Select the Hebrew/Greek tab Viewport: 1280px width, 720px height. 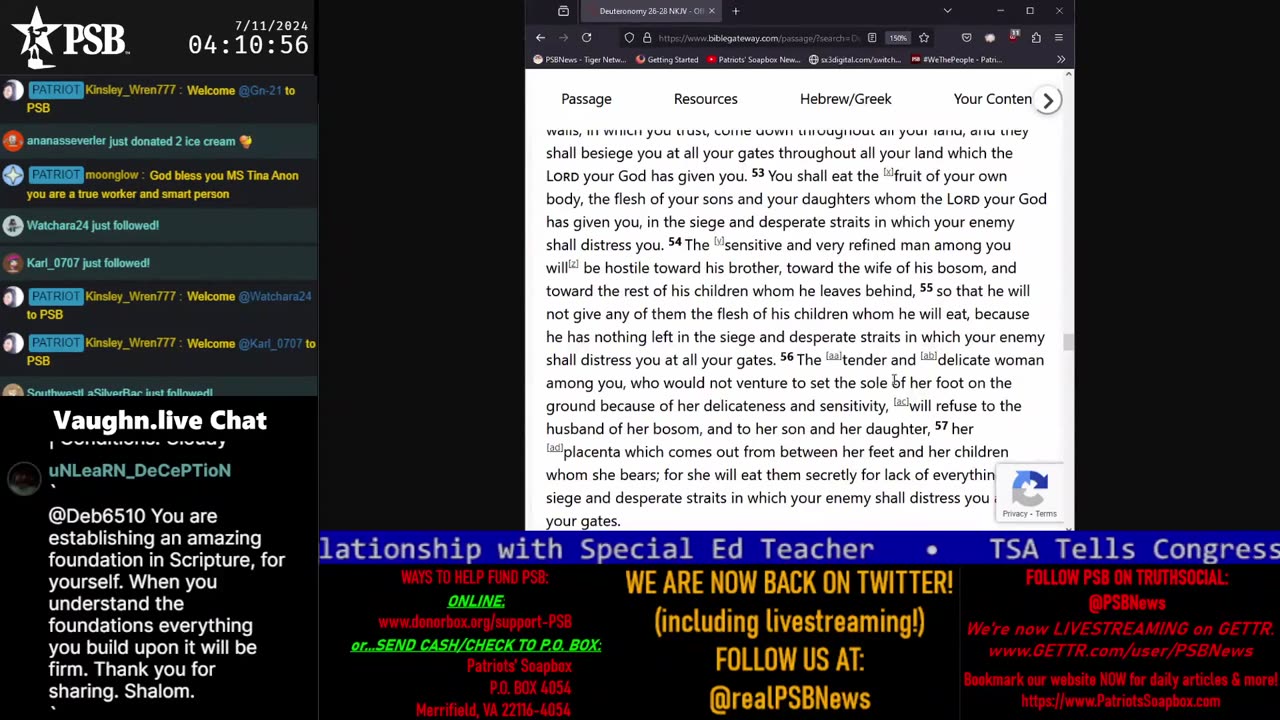pyautogui.click(x=846, y=99)
